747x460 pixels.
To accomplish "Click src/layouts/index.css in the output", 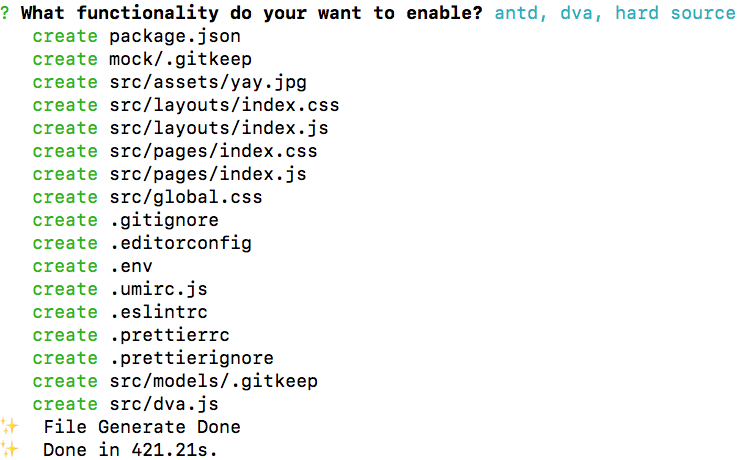I will [x=224, y=105].
